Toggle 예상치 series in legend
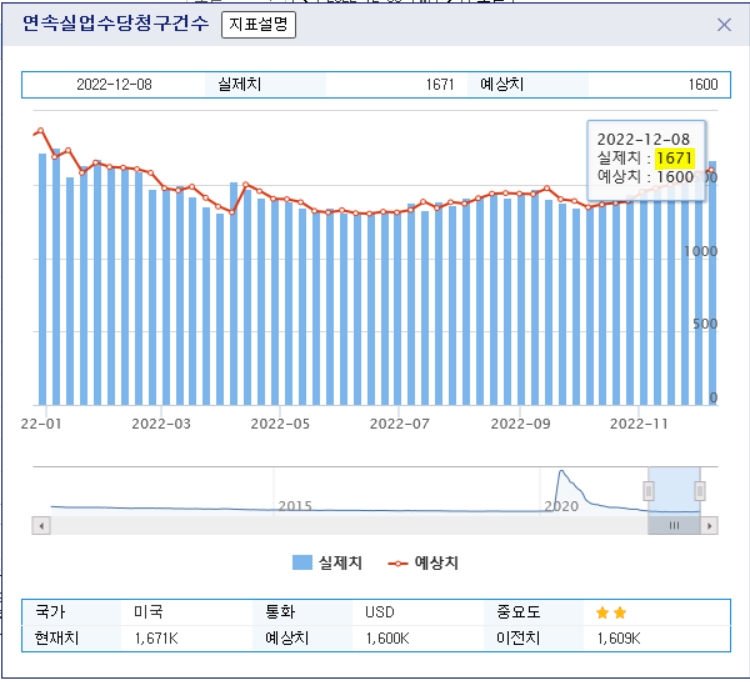Viewport: 750px width, 682px height. coord(423,563)
